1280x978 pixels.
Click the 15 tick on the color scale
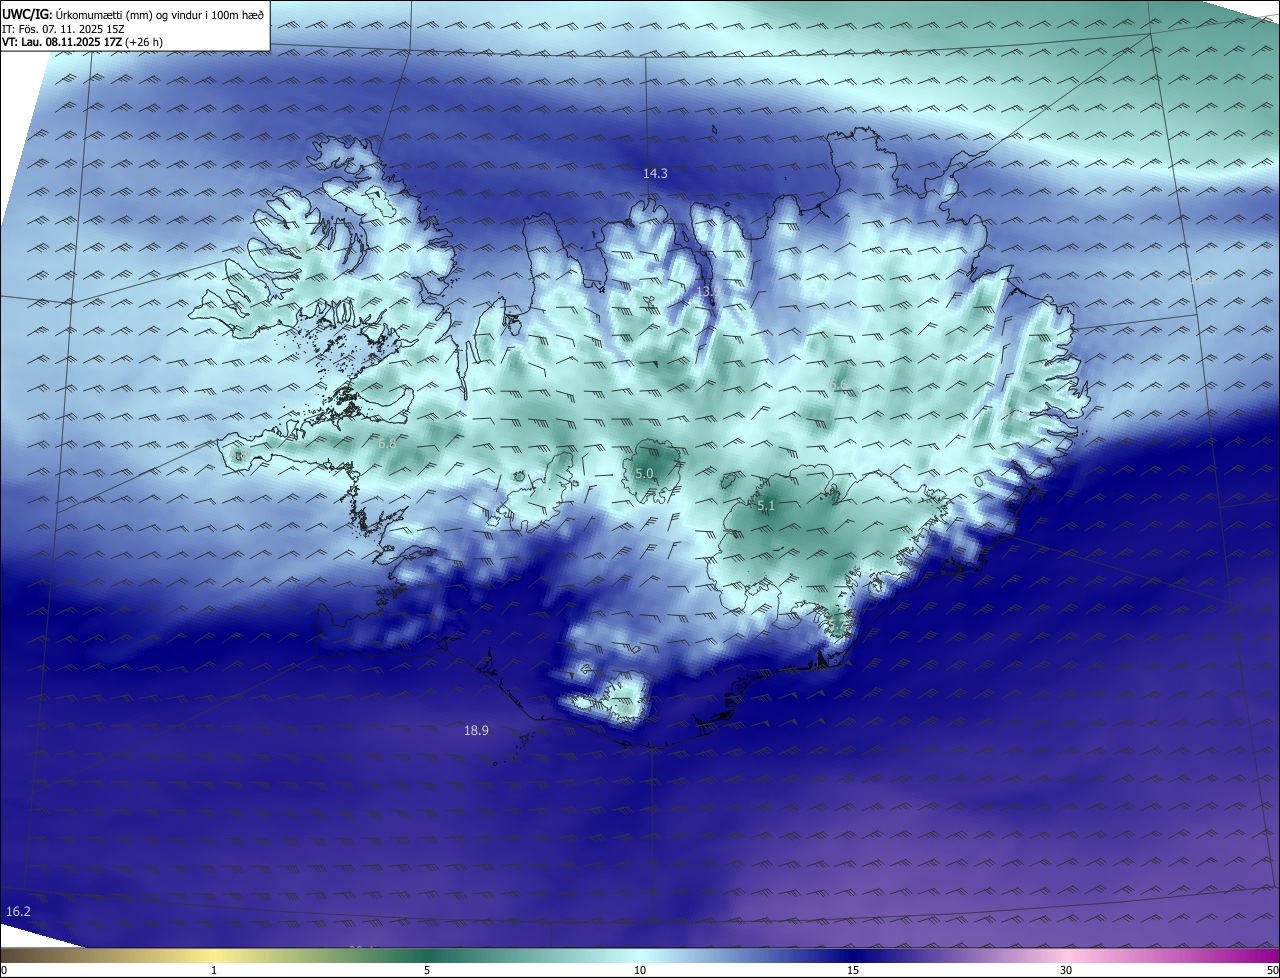tap(853, 970)
